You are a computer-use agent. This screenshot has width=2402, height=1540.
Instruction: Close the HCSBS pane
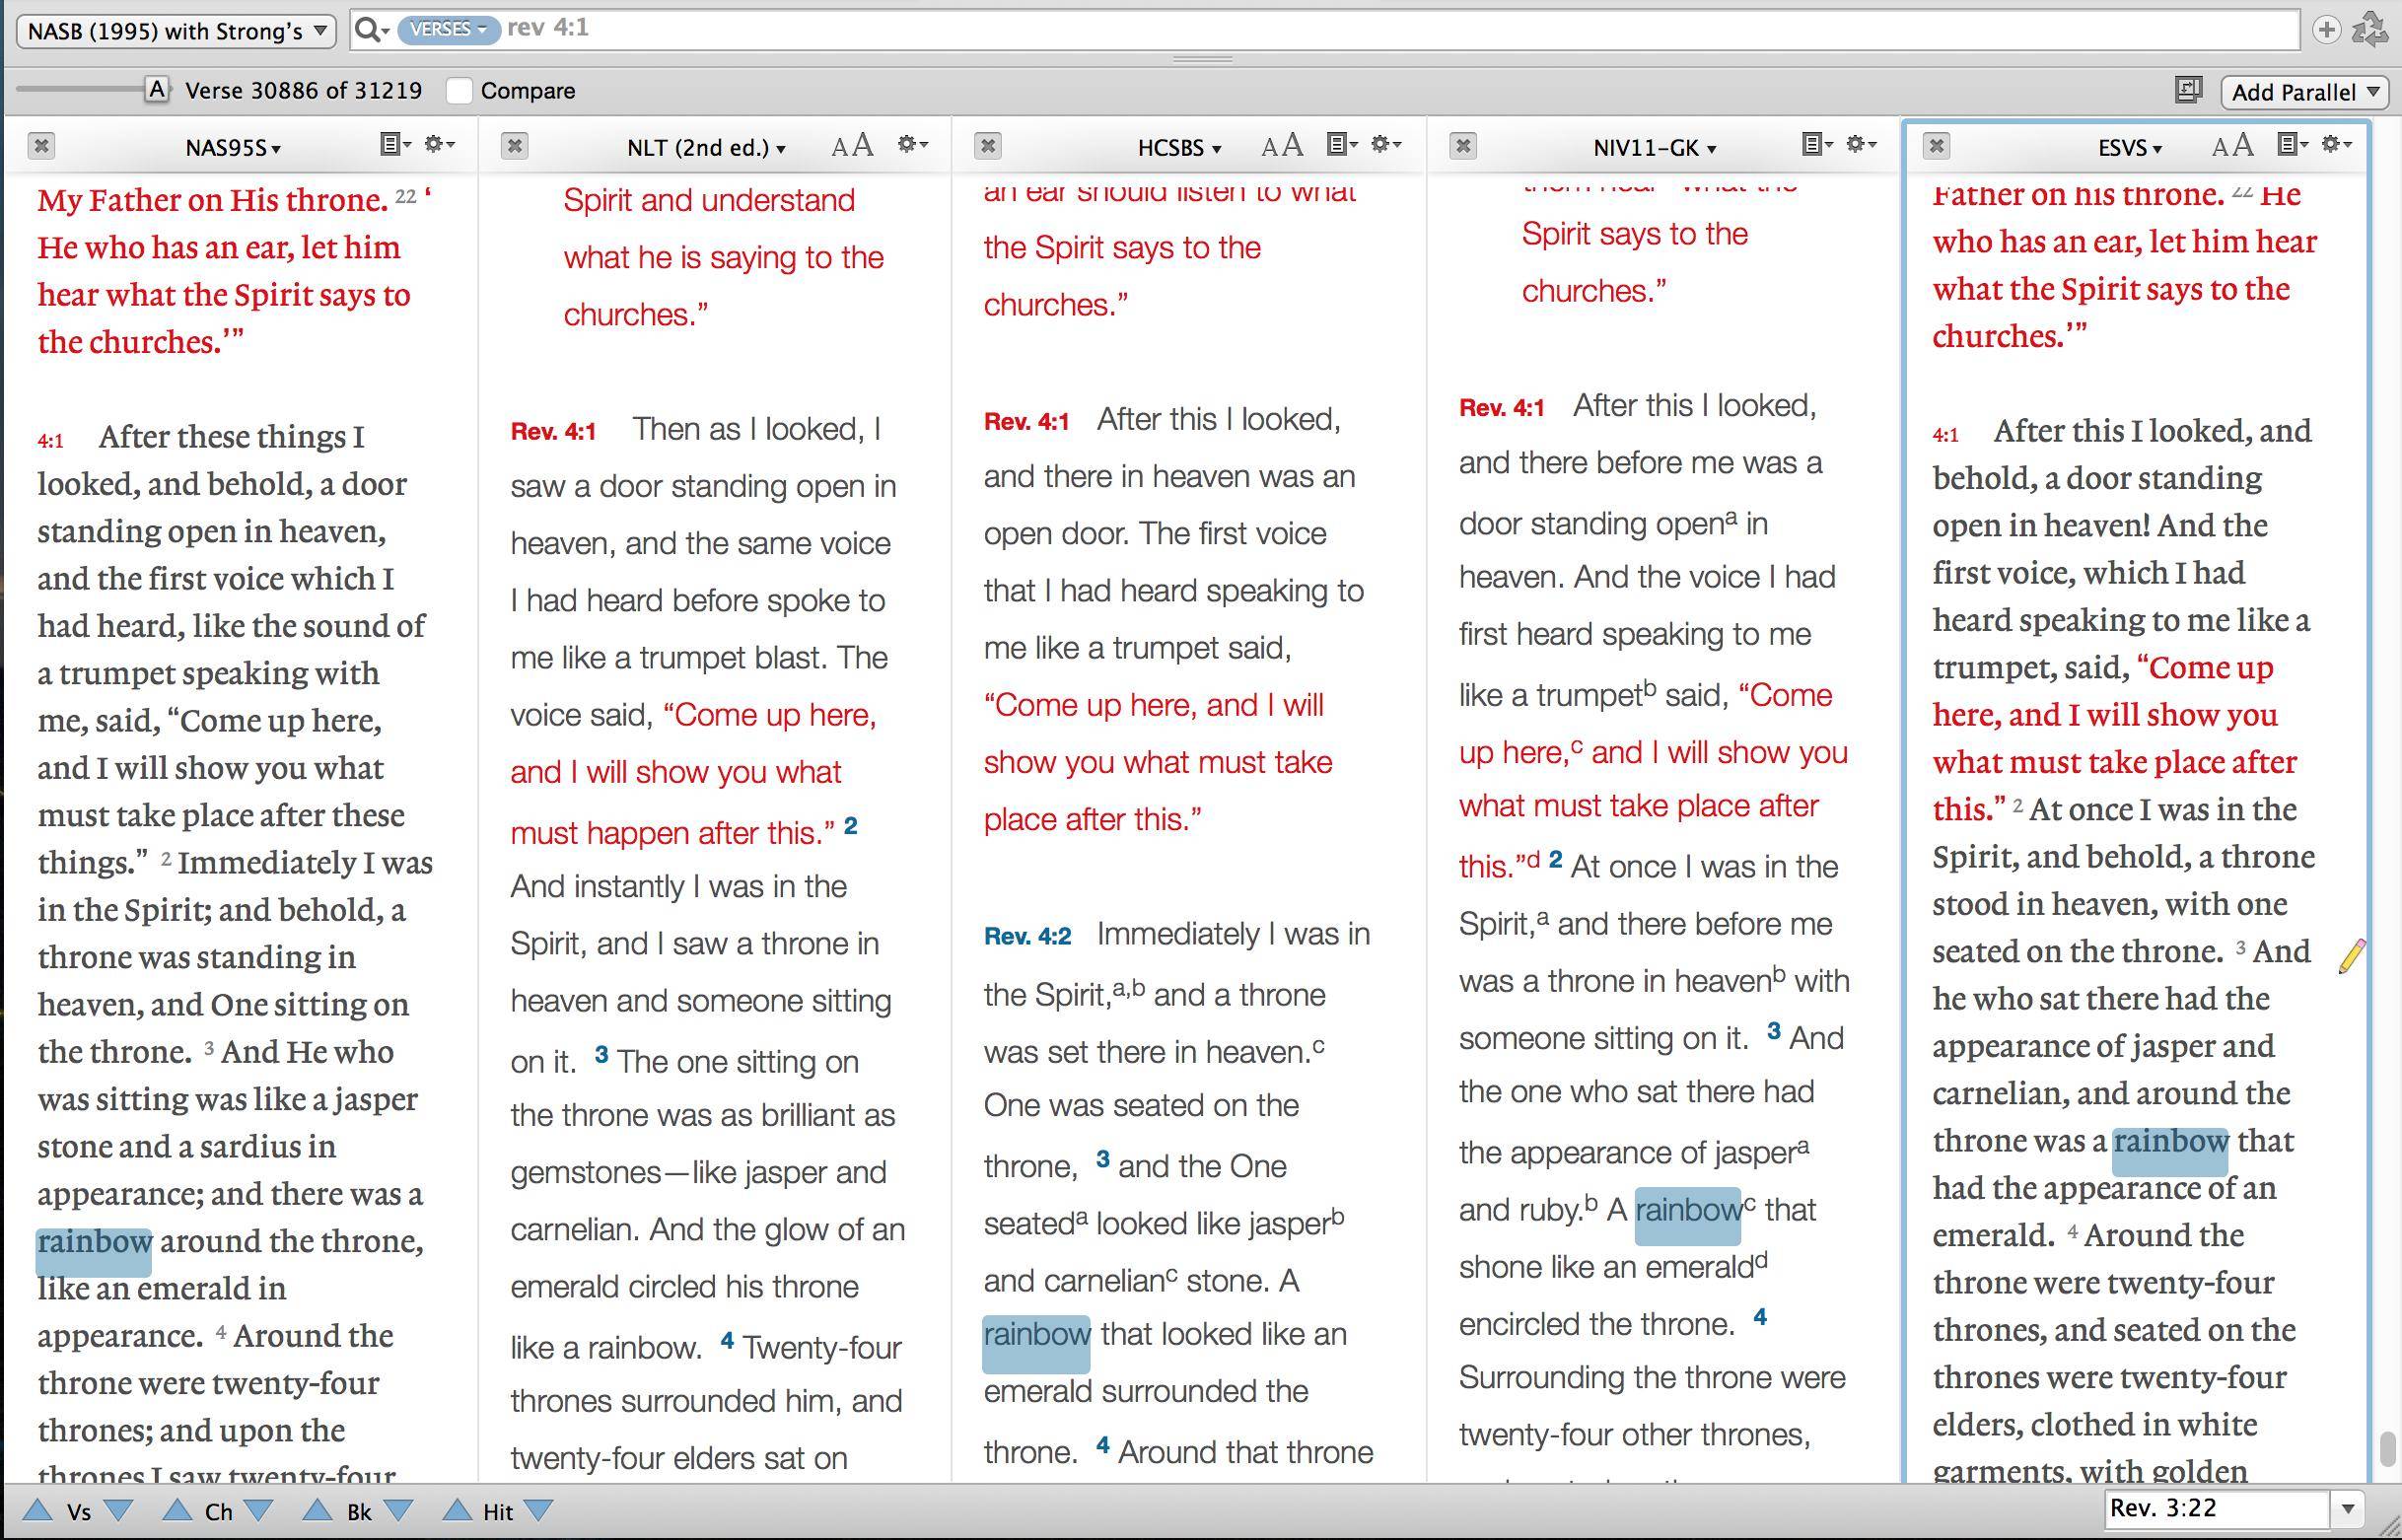tap(987, 146)
